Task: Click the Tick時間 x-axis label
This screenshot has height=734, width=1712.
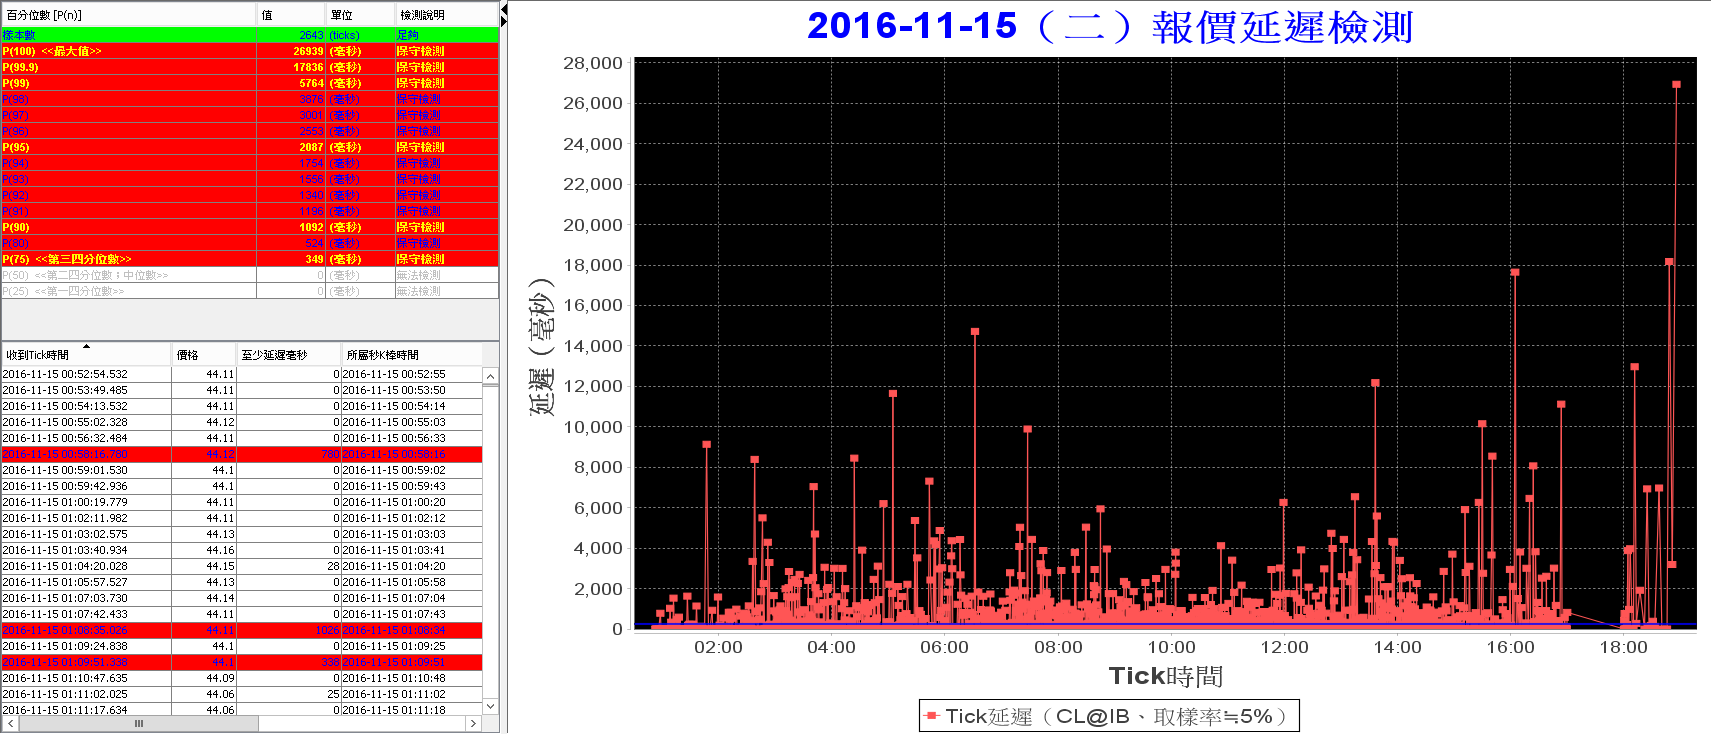Action: pos(1166,677)
